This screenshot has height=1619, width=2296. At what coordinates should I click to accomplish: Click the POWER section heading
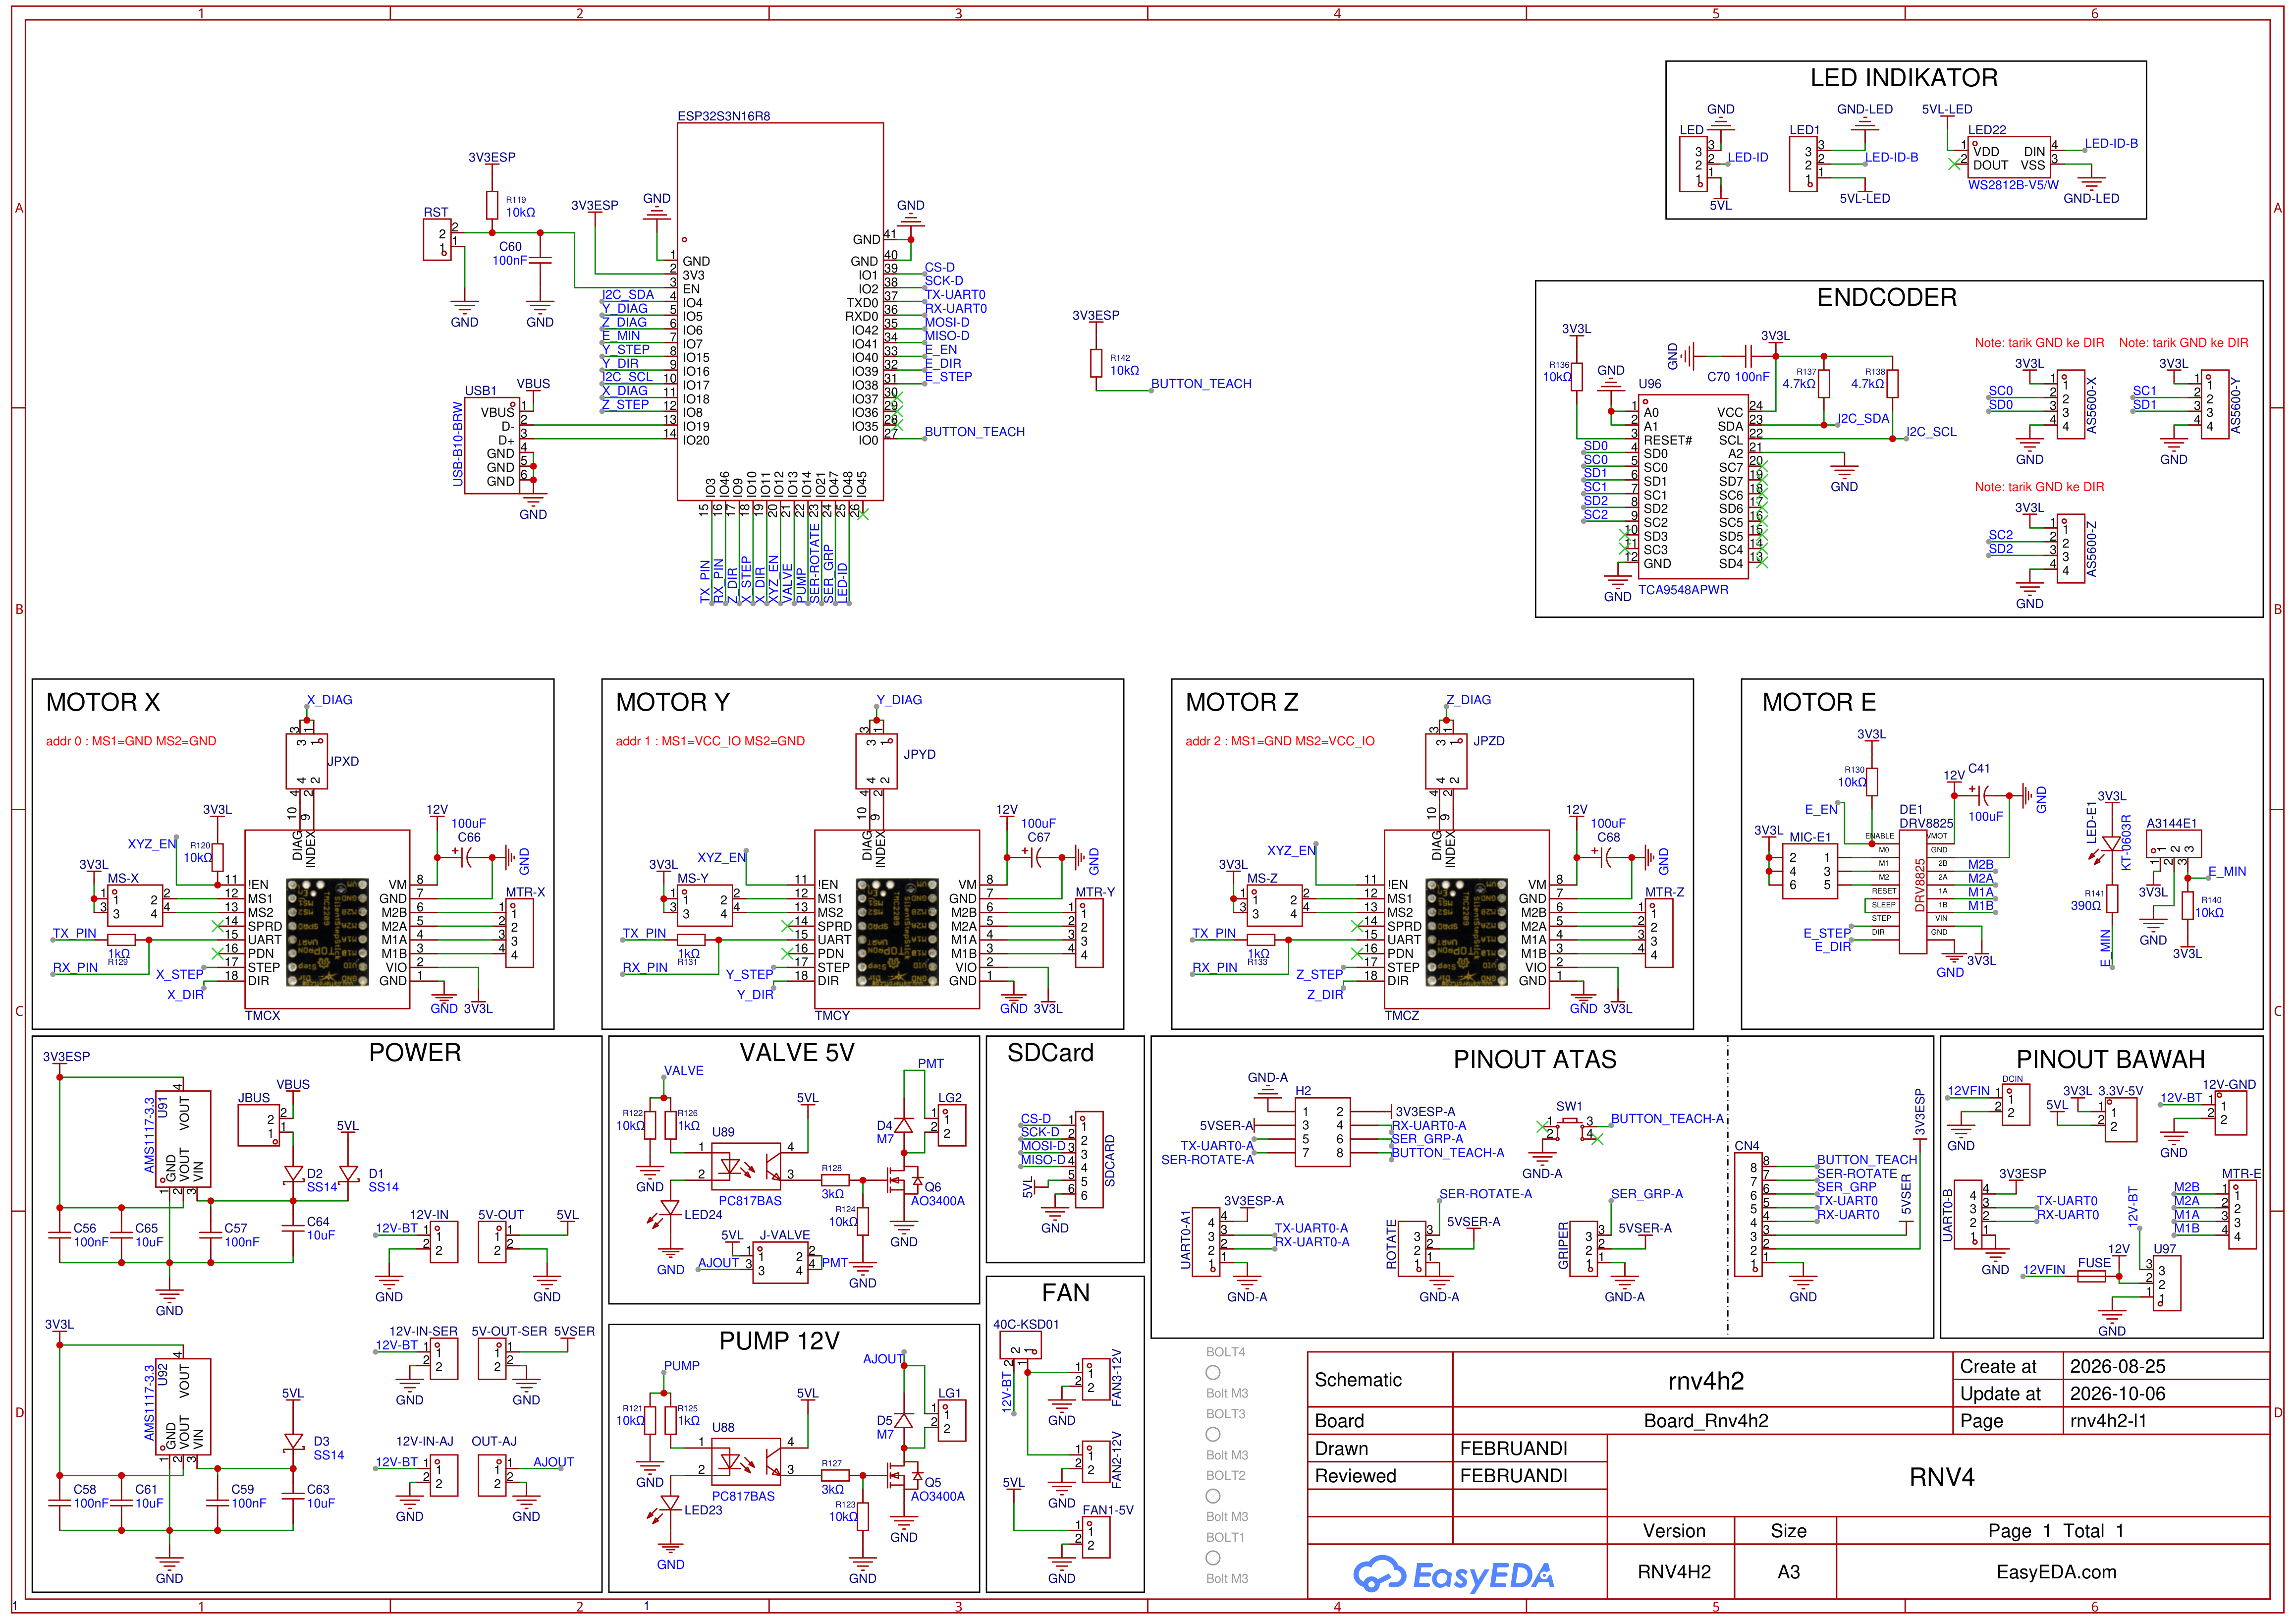pyautogui.click(x=415, y=1052)
